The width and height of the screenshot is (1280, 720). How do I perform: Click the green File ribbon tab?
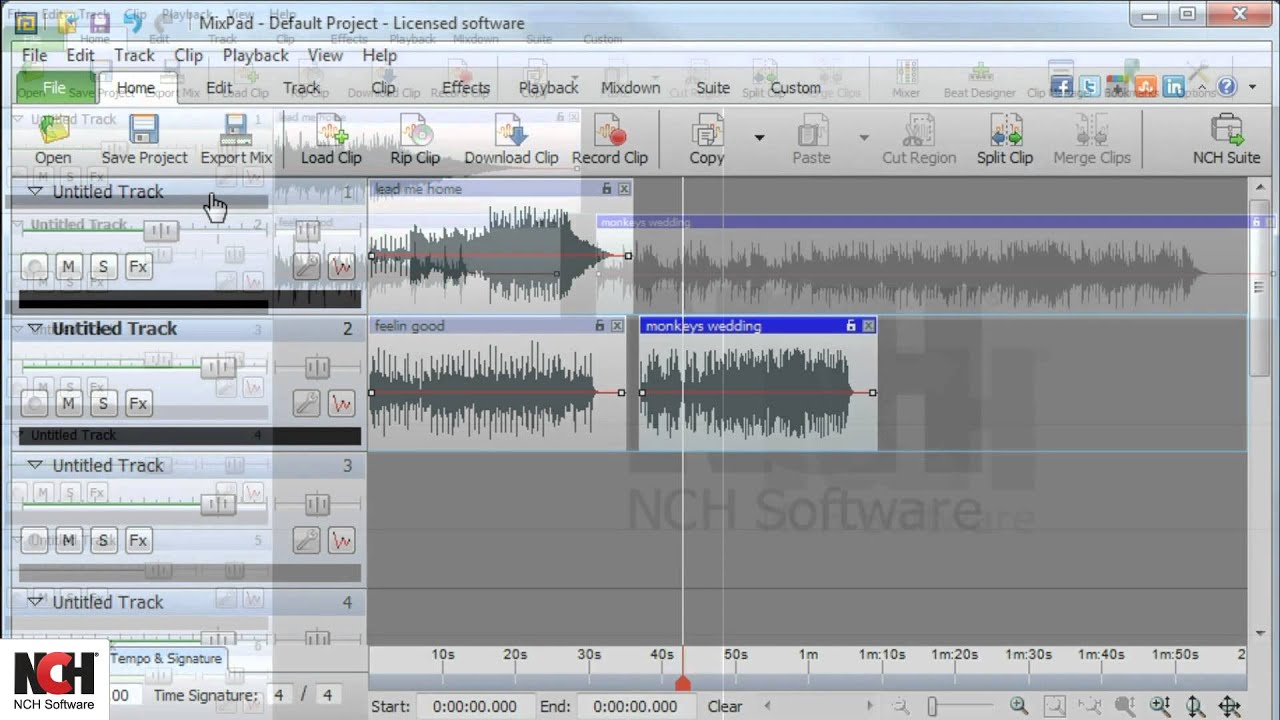54,88
